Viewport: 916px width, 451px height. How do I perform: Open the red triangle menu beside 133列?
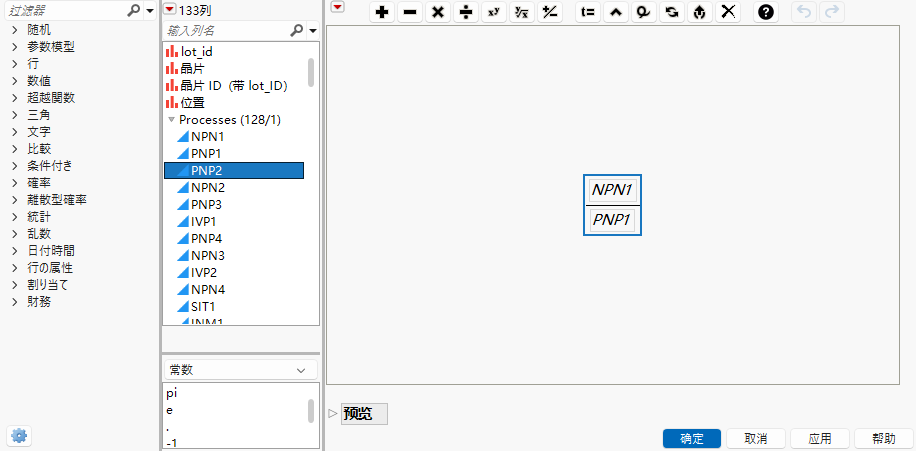point(169,9)
